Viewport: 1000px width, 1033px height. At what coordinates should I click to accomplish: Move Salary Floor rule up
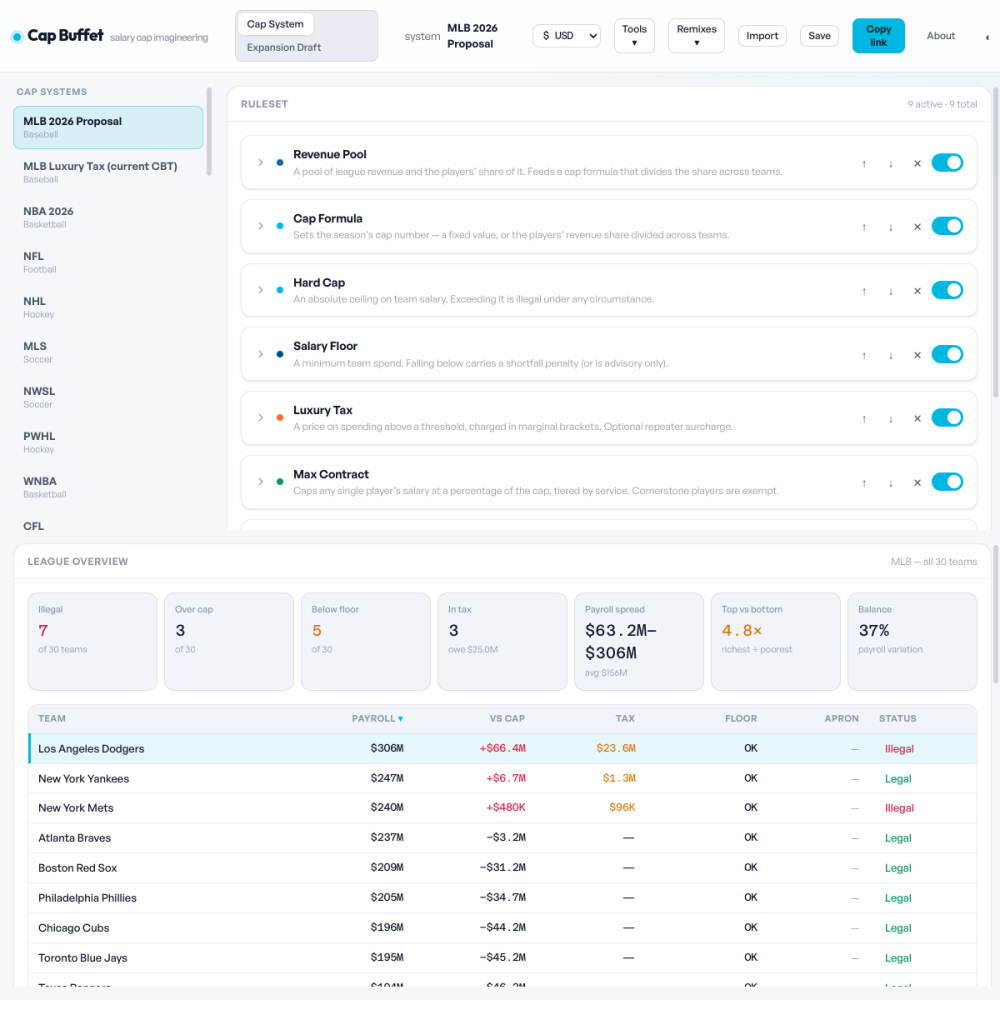click(864, 355)
